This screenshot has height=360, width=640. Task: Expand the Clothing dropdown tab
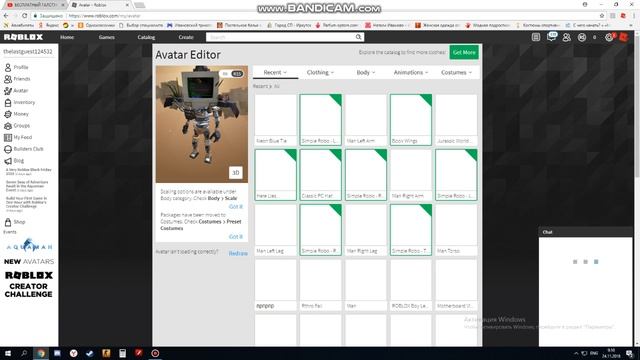pos(320,72)
